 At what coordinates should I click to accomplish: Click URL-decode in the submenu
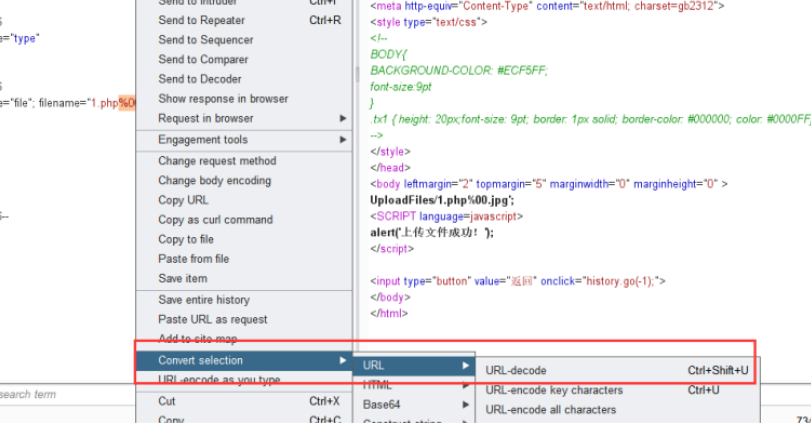[x=516, y=371]
